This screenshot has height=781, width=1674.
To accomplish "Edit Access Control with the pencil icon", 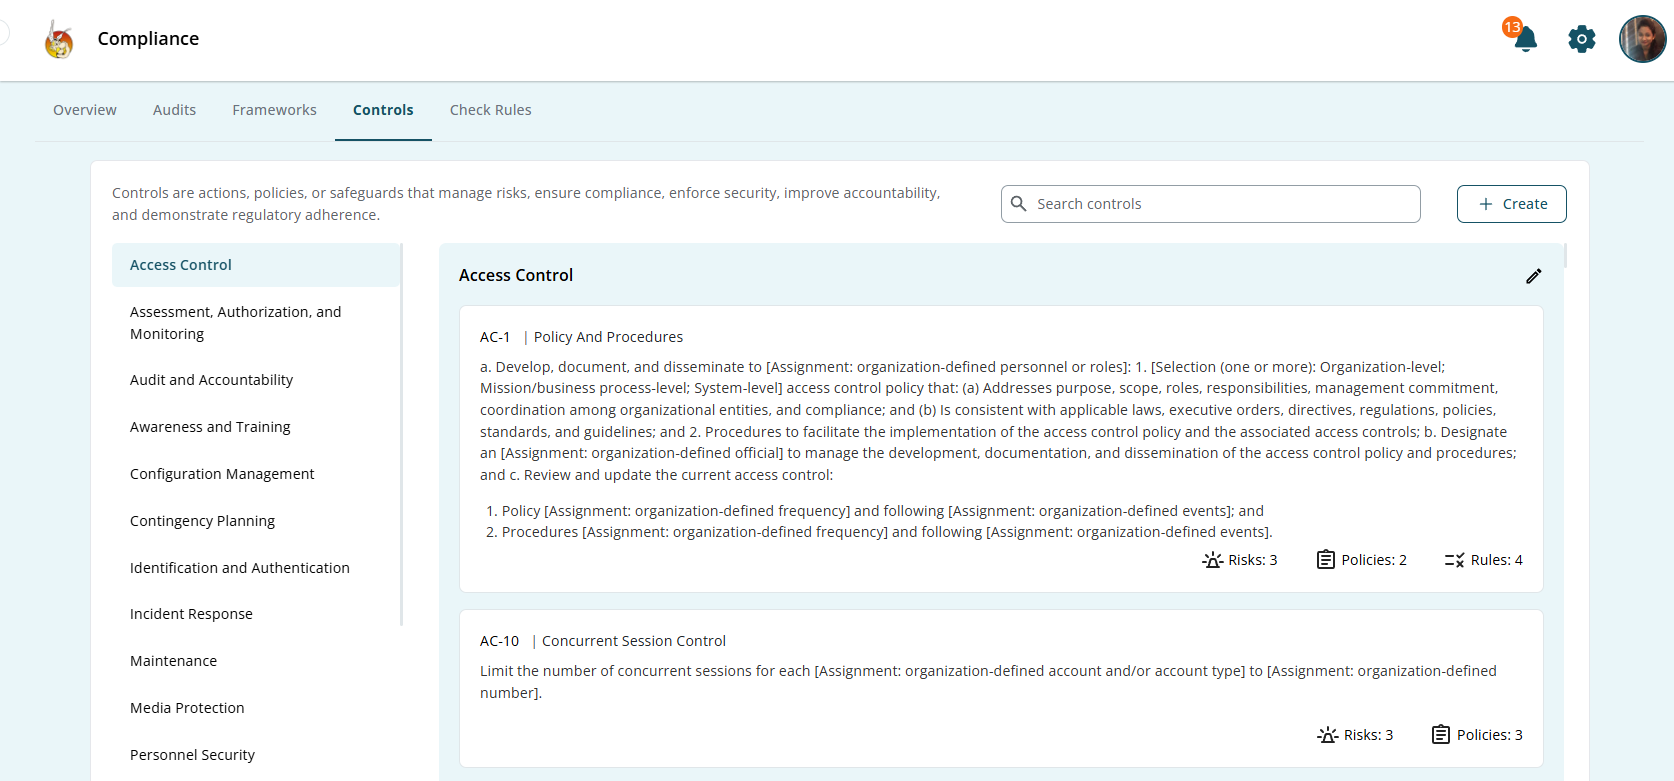I will 1533,276.
